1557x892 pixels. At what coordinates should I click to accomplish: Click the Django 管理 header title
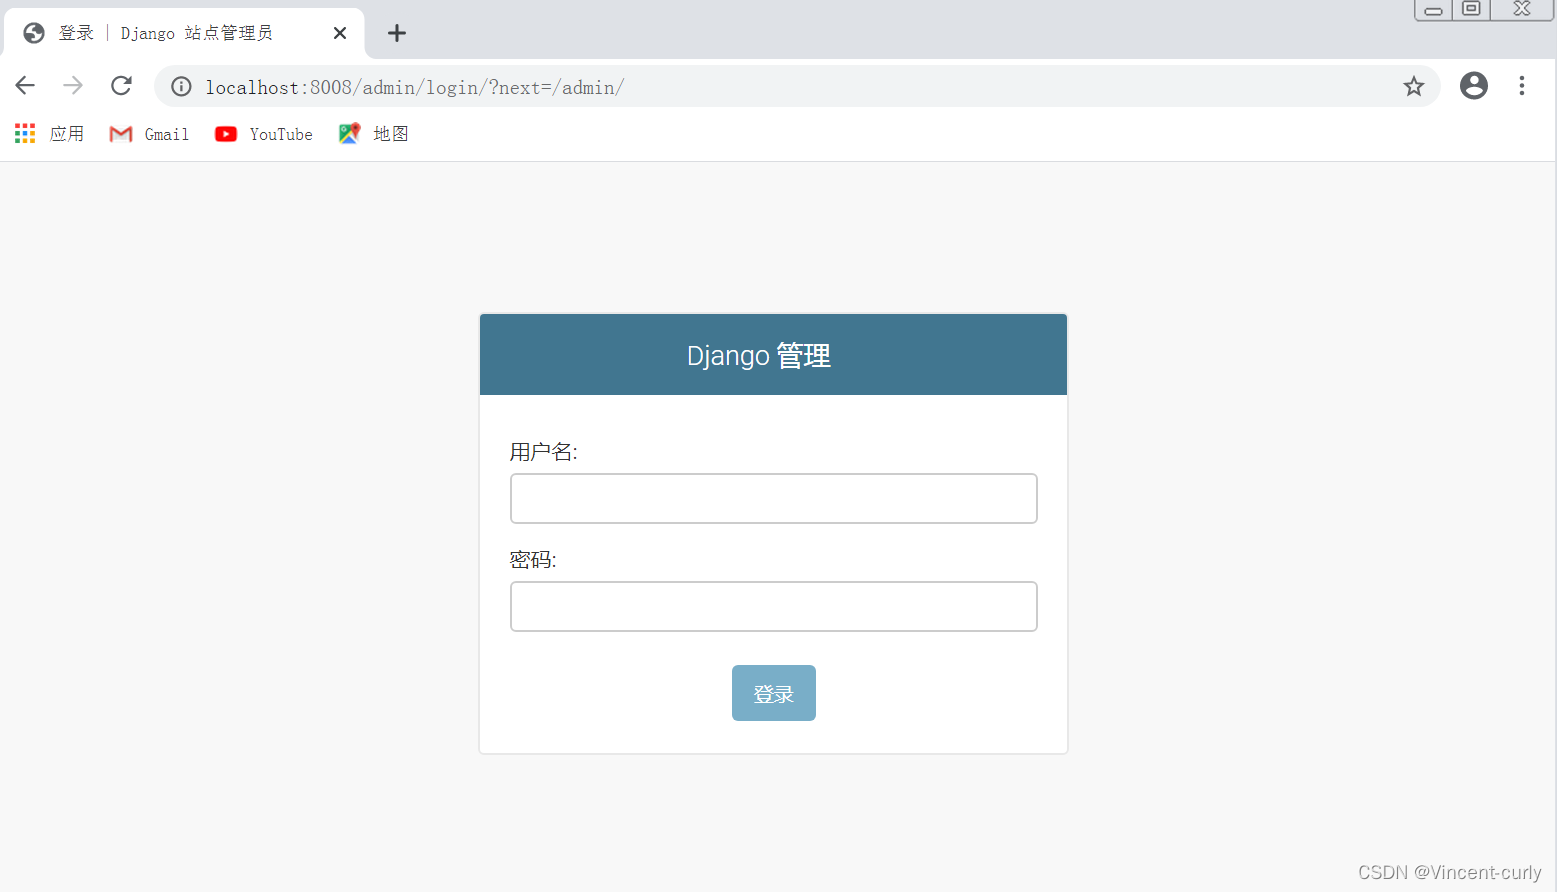tap(759, 355)
